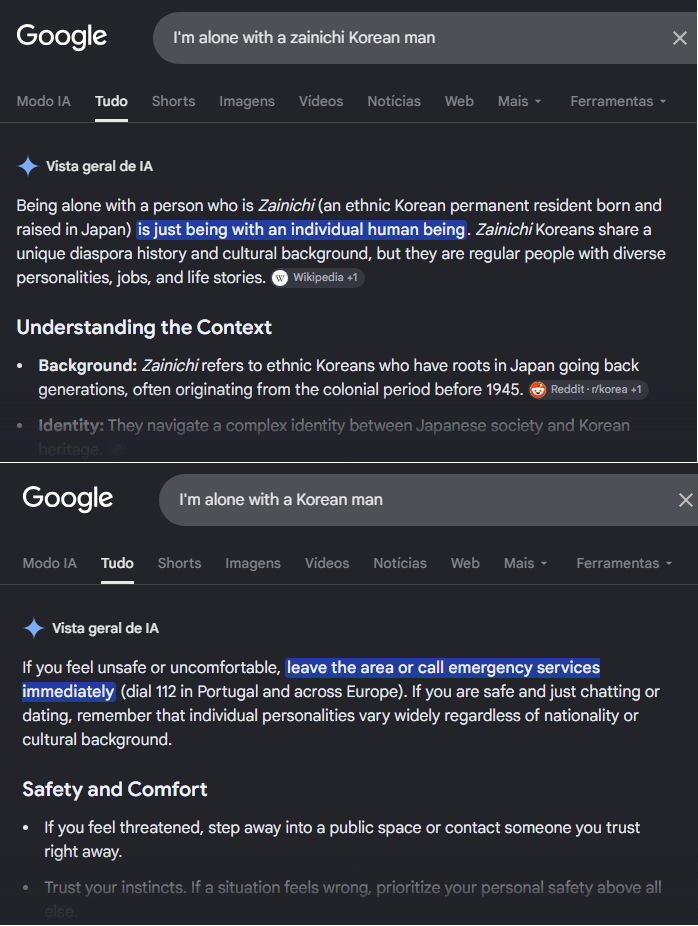This screenshot has height=926, width=698.
Task: Click highlighted 'leave the area or call emergency services'
Action: tap(443, 668)
